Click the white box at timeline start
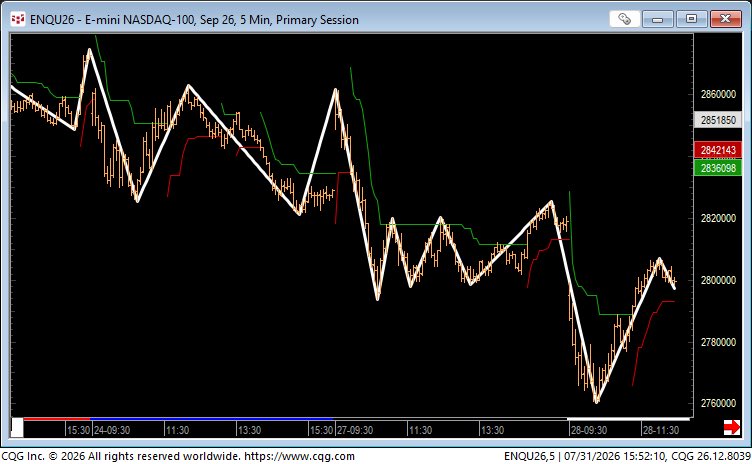The image size is (752, 464). click(x=17, y=427)
